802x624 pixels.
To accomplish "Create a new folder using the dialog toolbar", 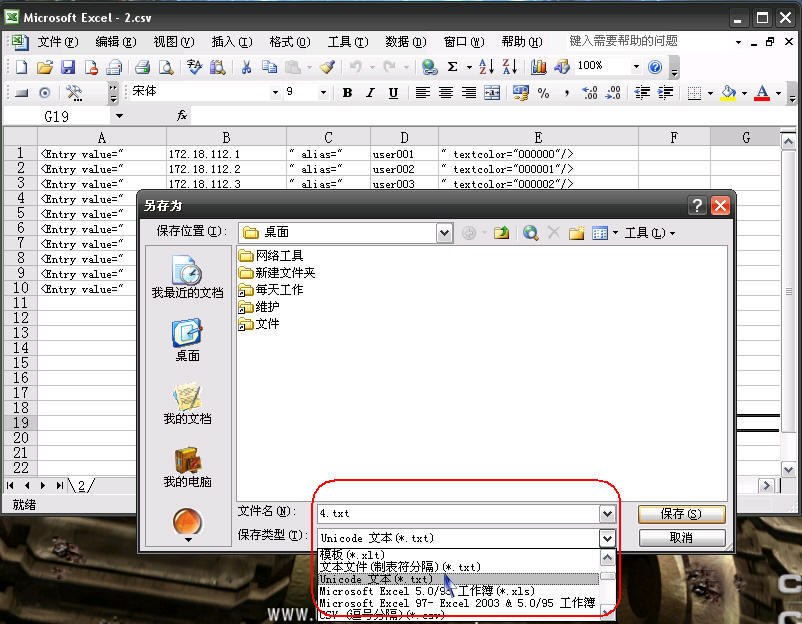I will 576,233.
